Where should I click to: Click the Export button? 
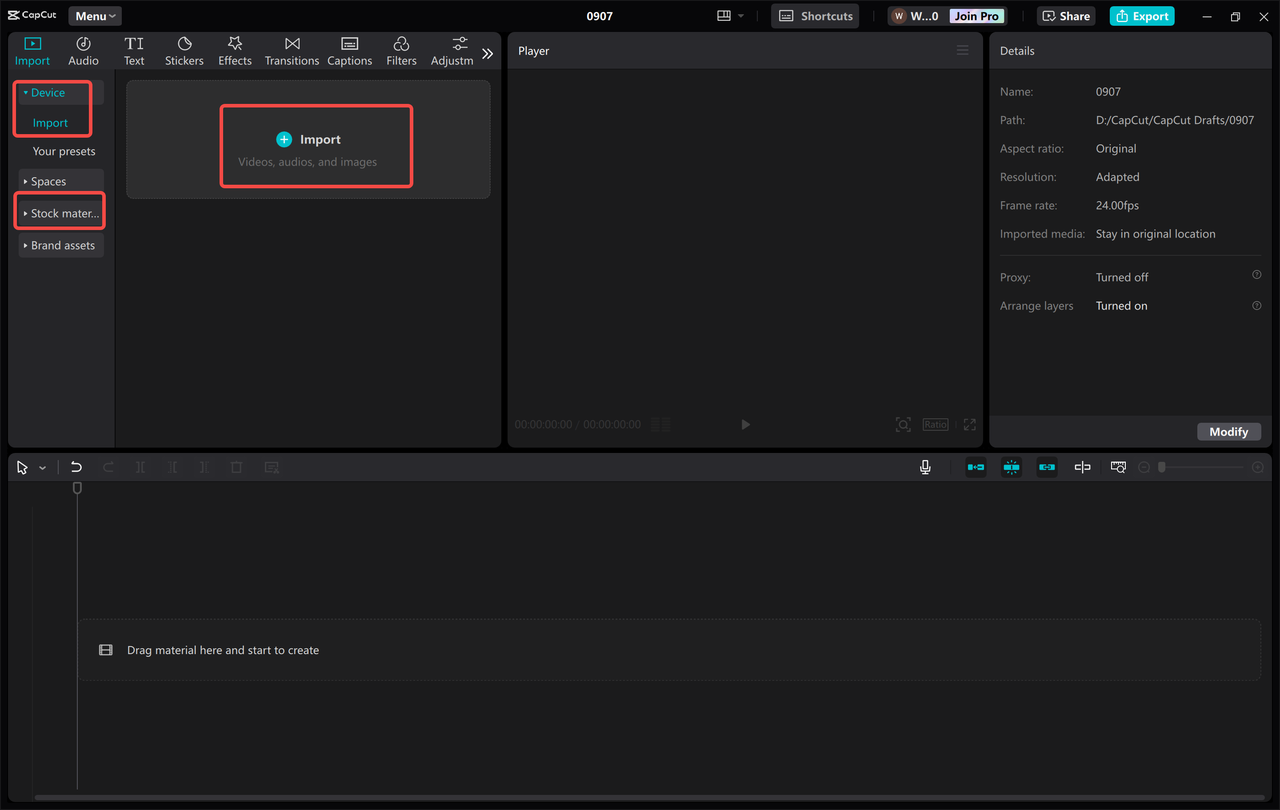coord(1142,16)
